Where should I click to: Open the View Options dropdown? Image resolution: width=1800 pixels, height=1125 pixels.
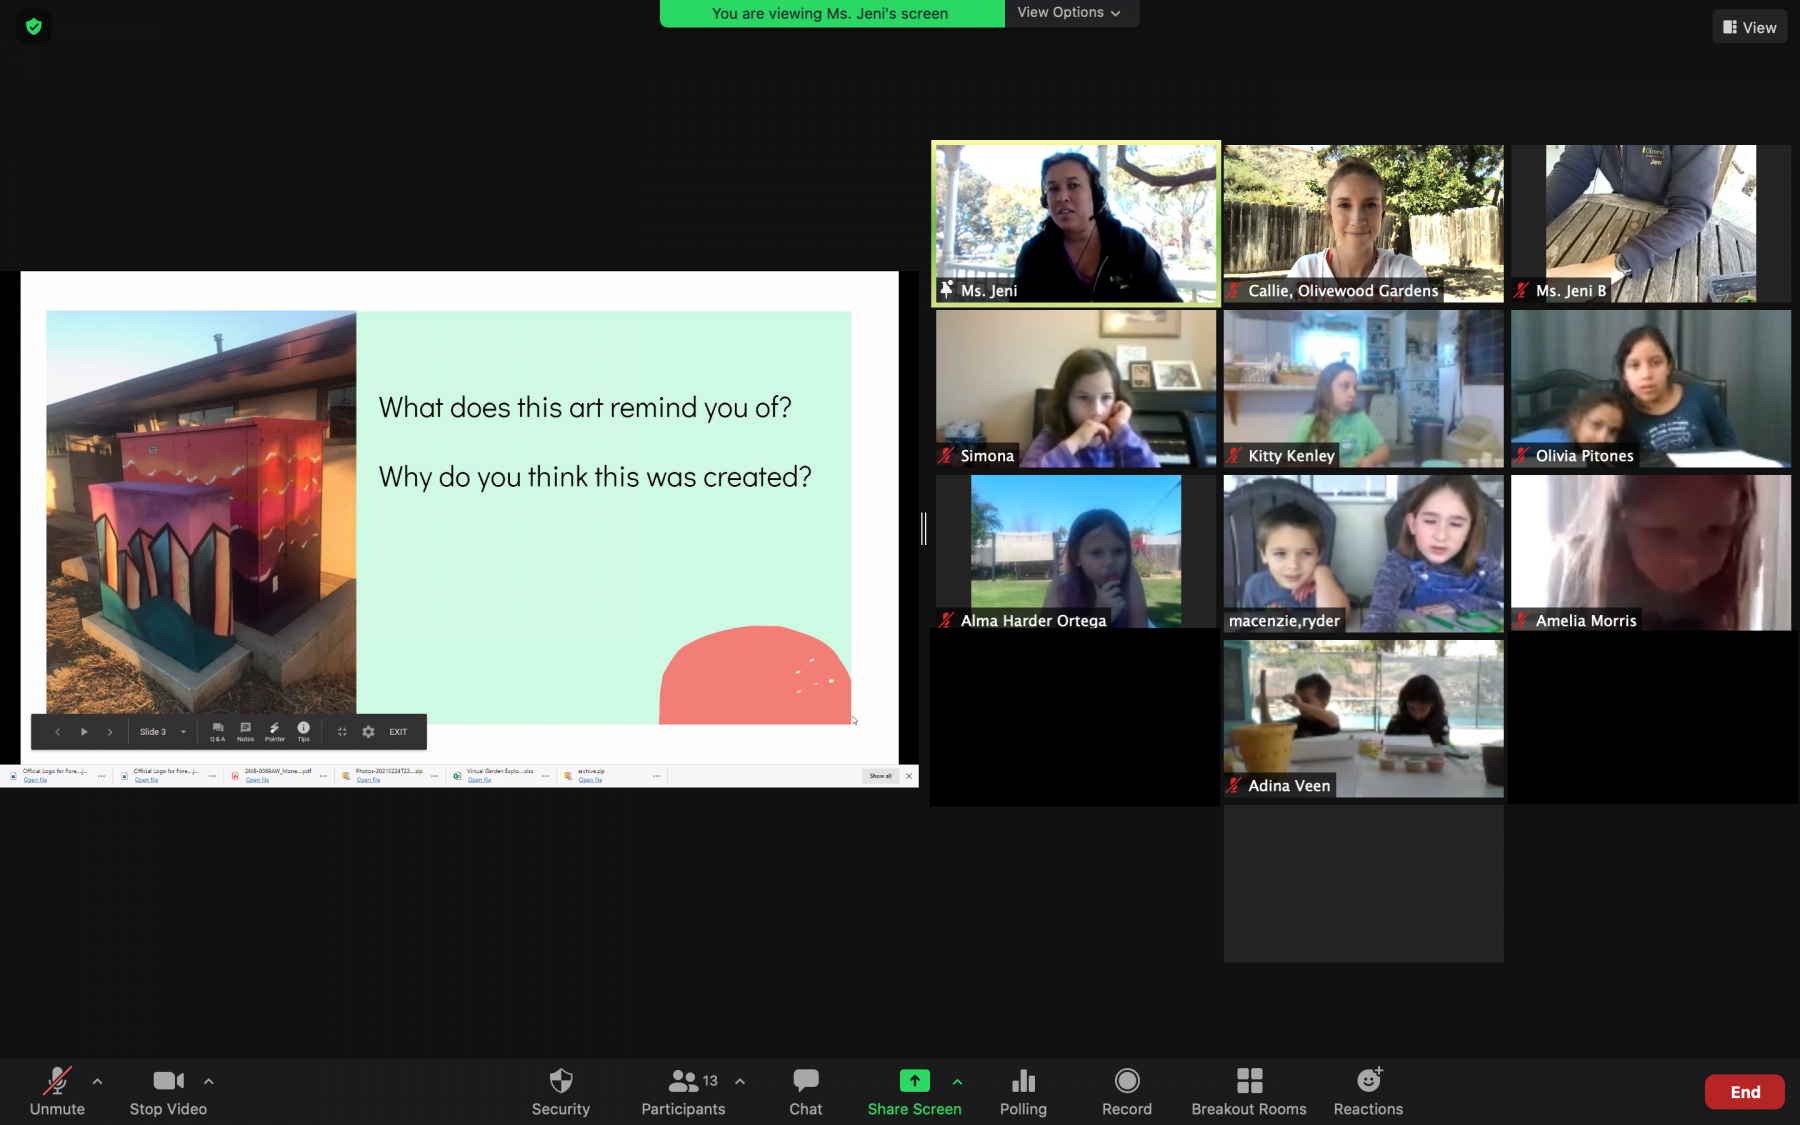tap(1069, 13)
